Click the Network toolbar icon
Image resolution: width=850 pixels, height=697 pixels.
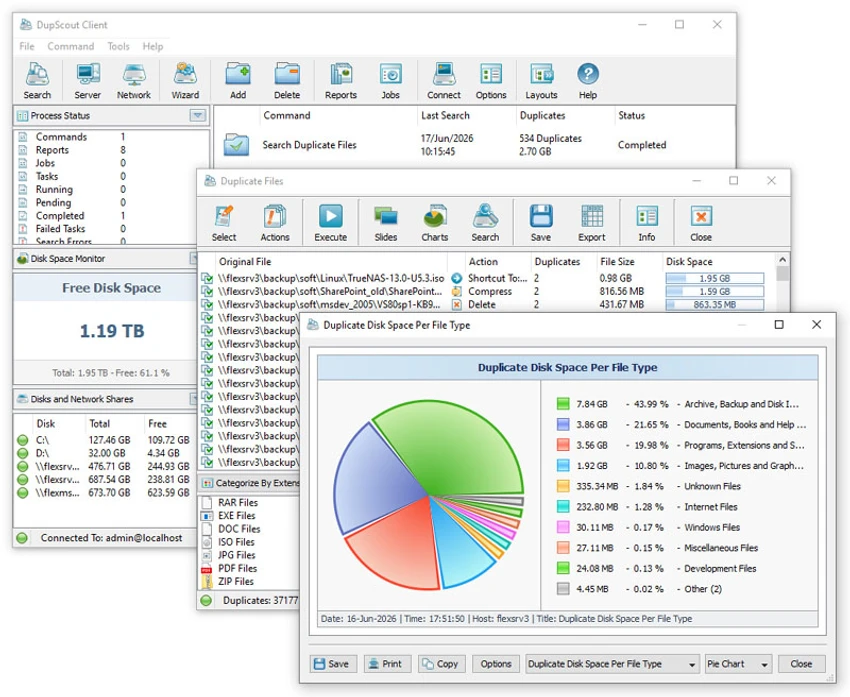[134, 81]
